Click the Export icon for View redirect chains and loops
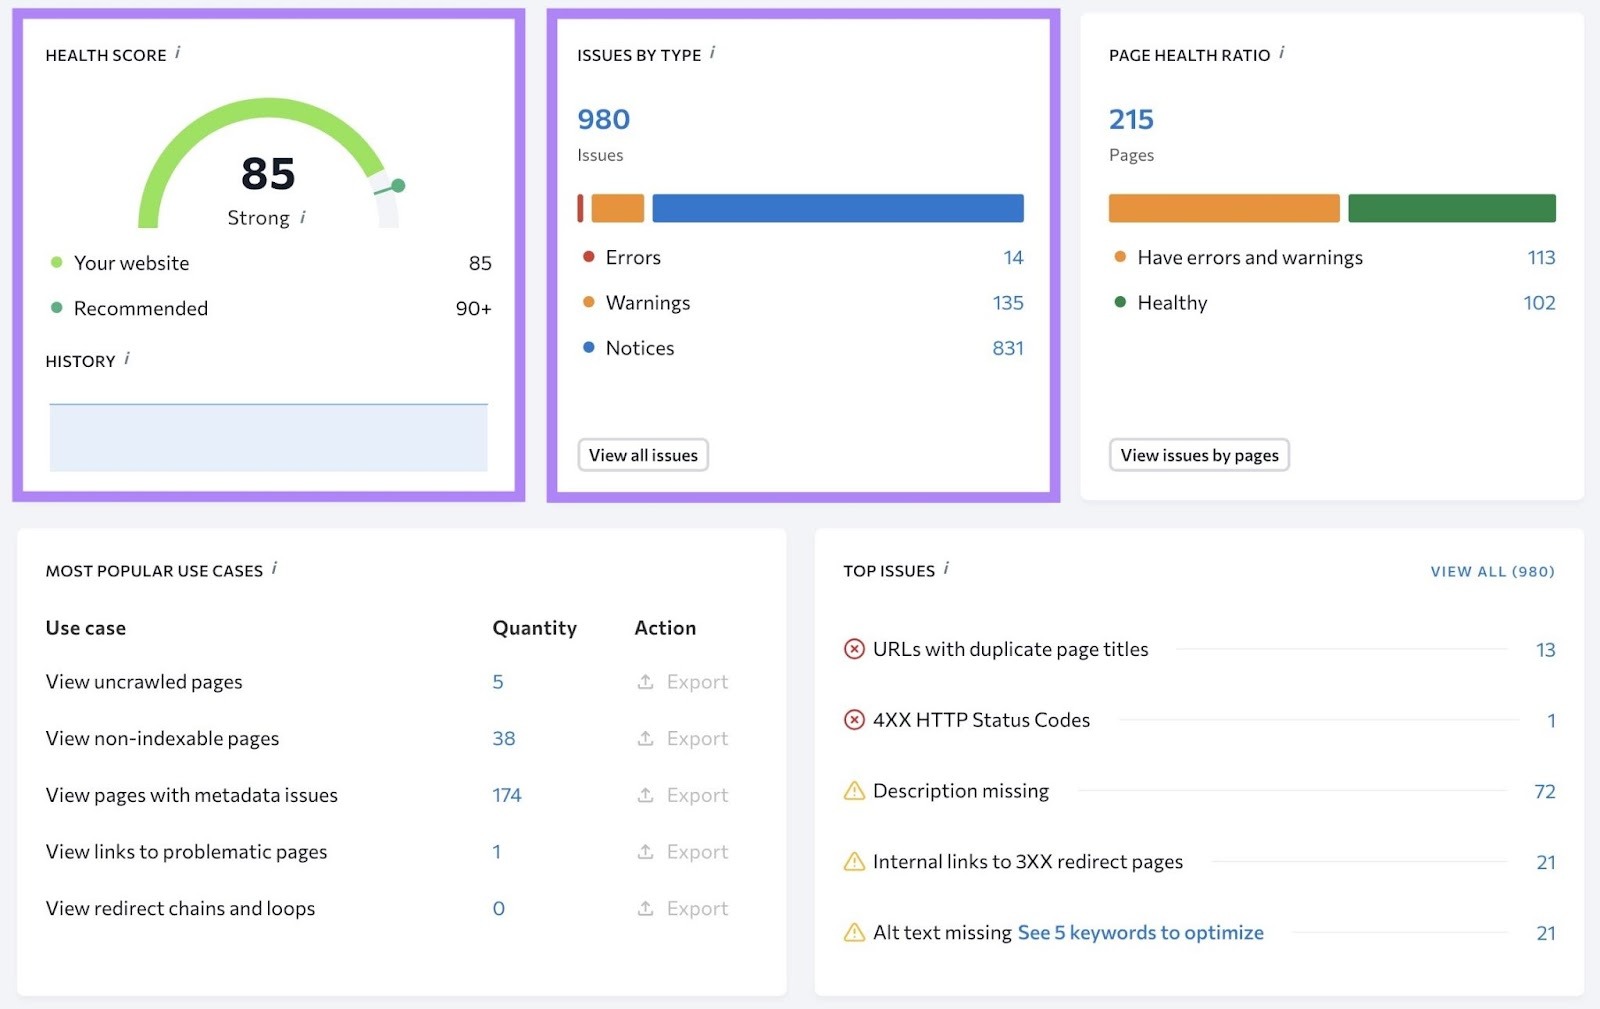1600x1009 pixels. (645, 908)
